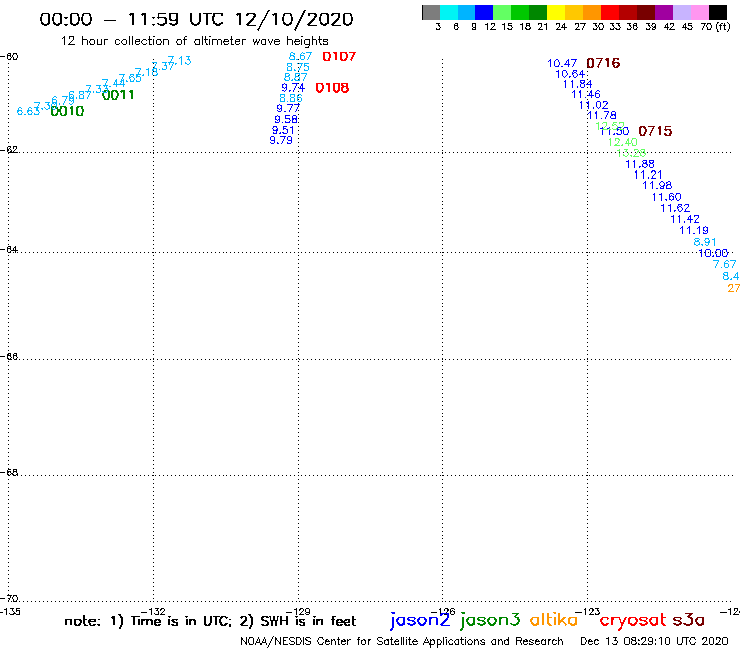Click the black swatch in the color scale

718,12
